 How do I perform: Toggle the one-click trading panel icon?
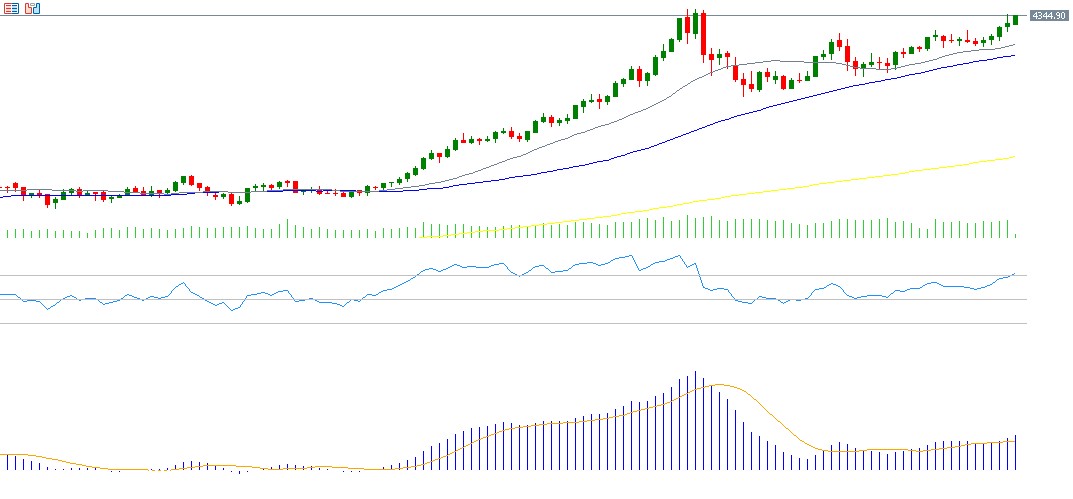click(x=12, y=8)
